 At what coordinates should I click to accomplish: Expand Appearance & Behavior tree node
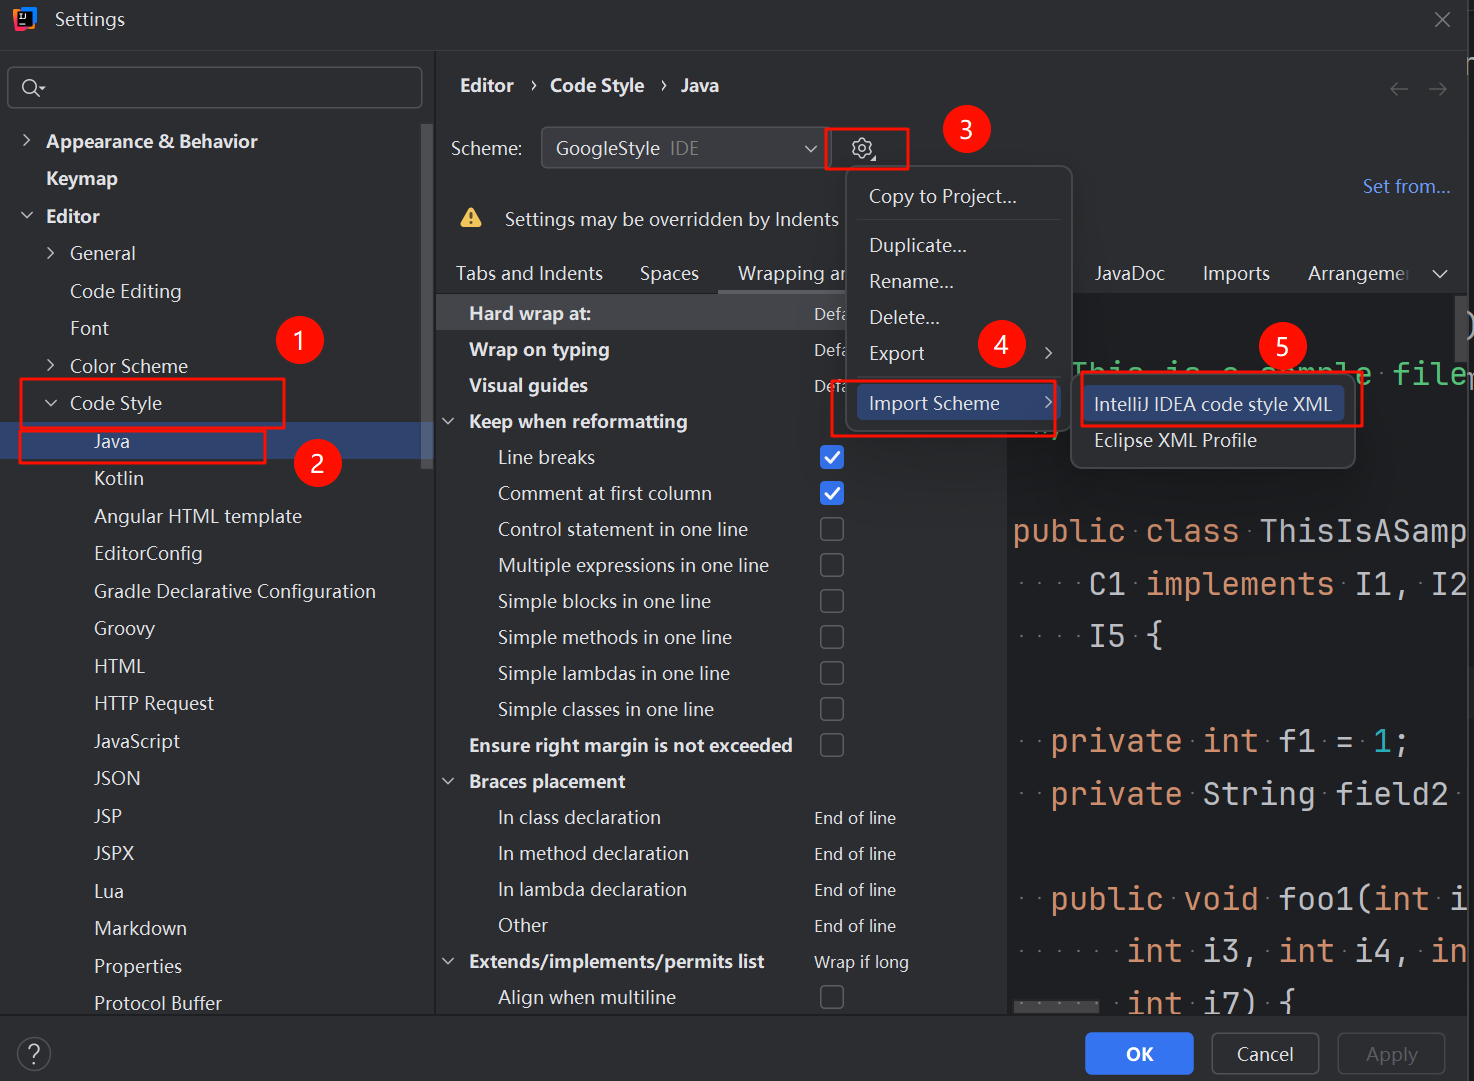(x=26, y=141)
